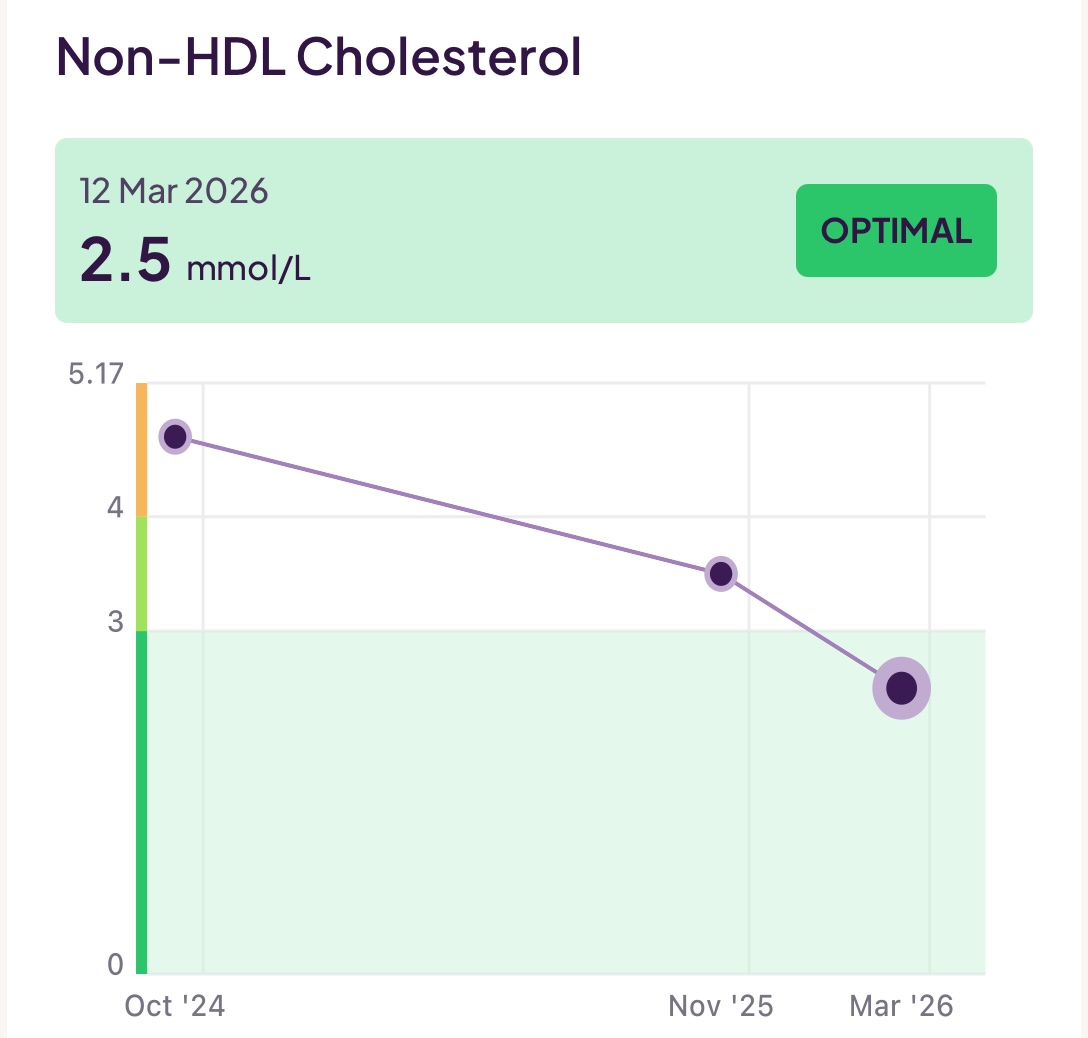Open the Nov '25 date label
This screenshot has width=1088, height=1038.
(x=721, y=1006)
